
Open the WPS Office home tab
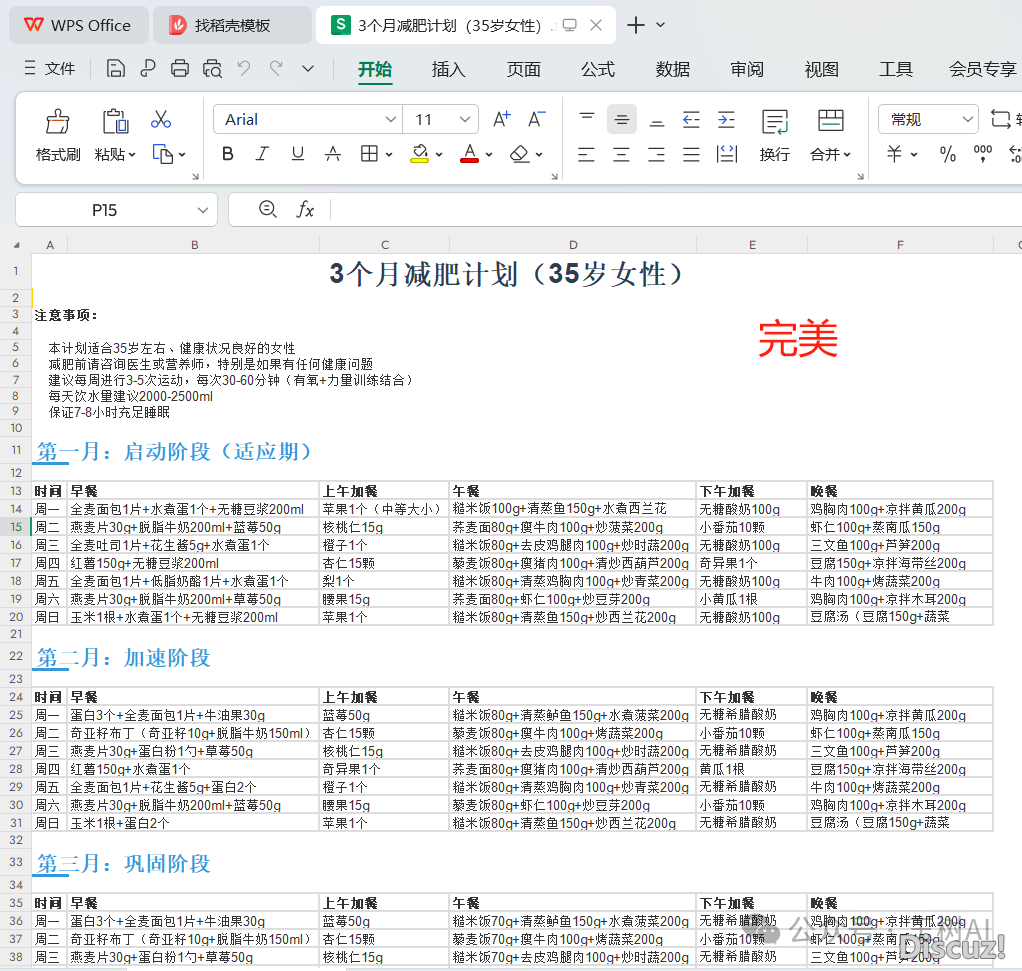(x=79, y=25)
